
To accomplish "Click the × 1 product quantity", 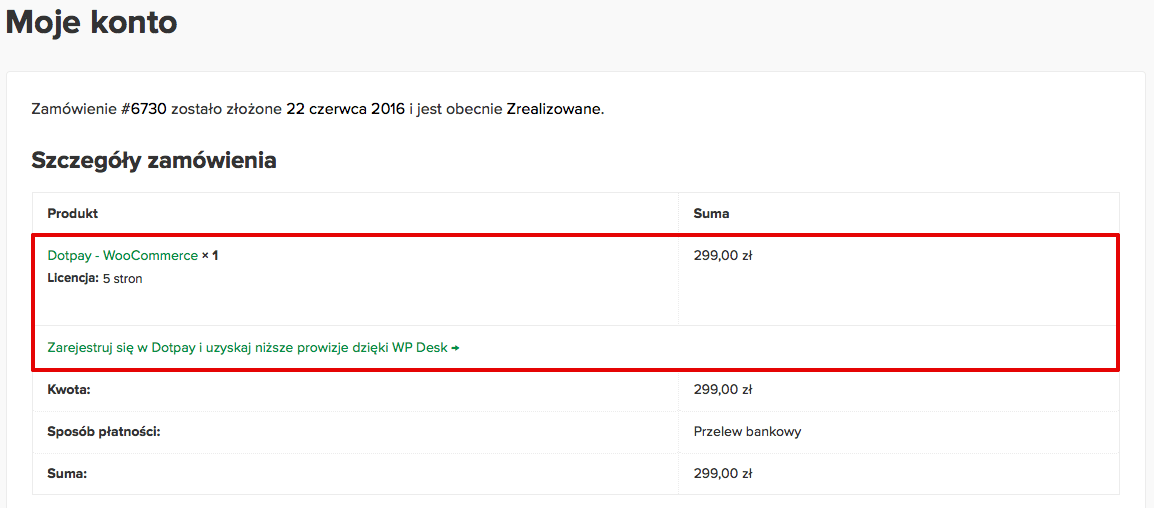I will click(210, 256).
